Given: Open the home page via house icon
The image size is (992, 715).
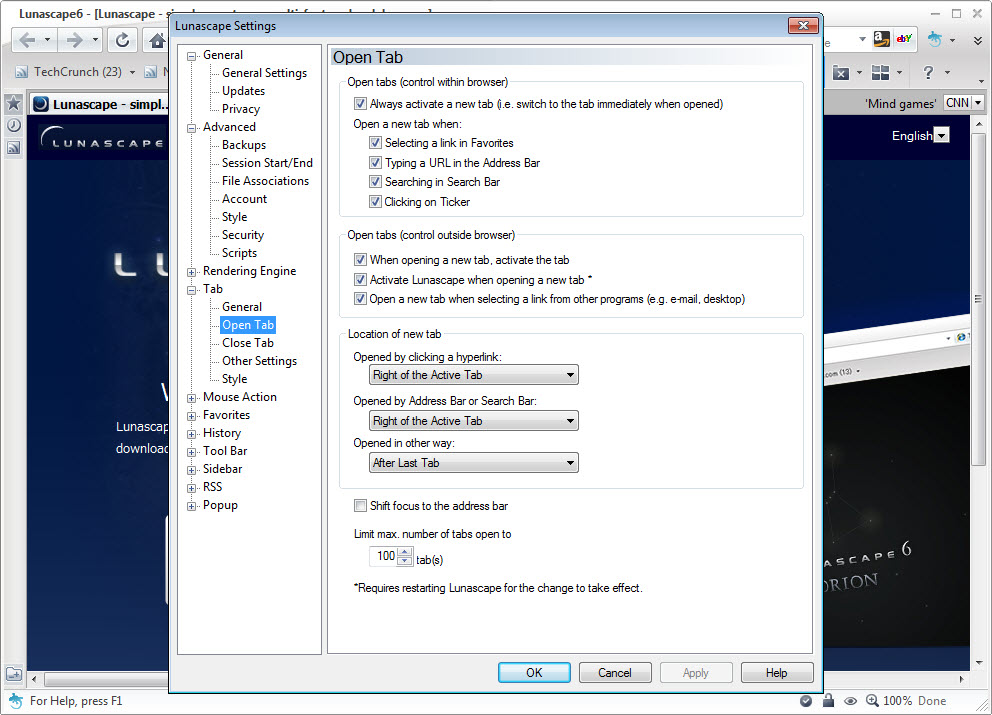Looking at the screenshot, I should 156,41.
